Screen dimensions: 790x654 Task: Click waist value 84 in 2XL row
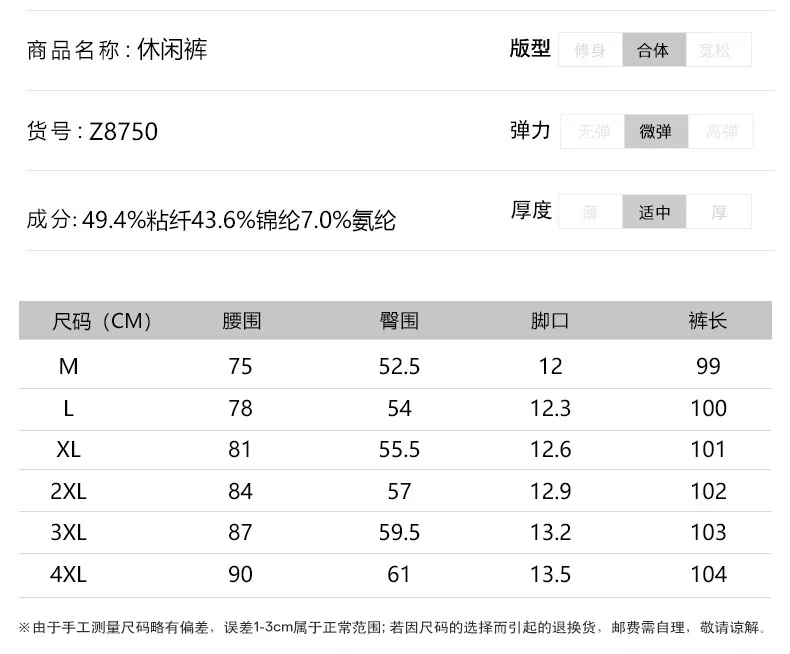point(240,491)
